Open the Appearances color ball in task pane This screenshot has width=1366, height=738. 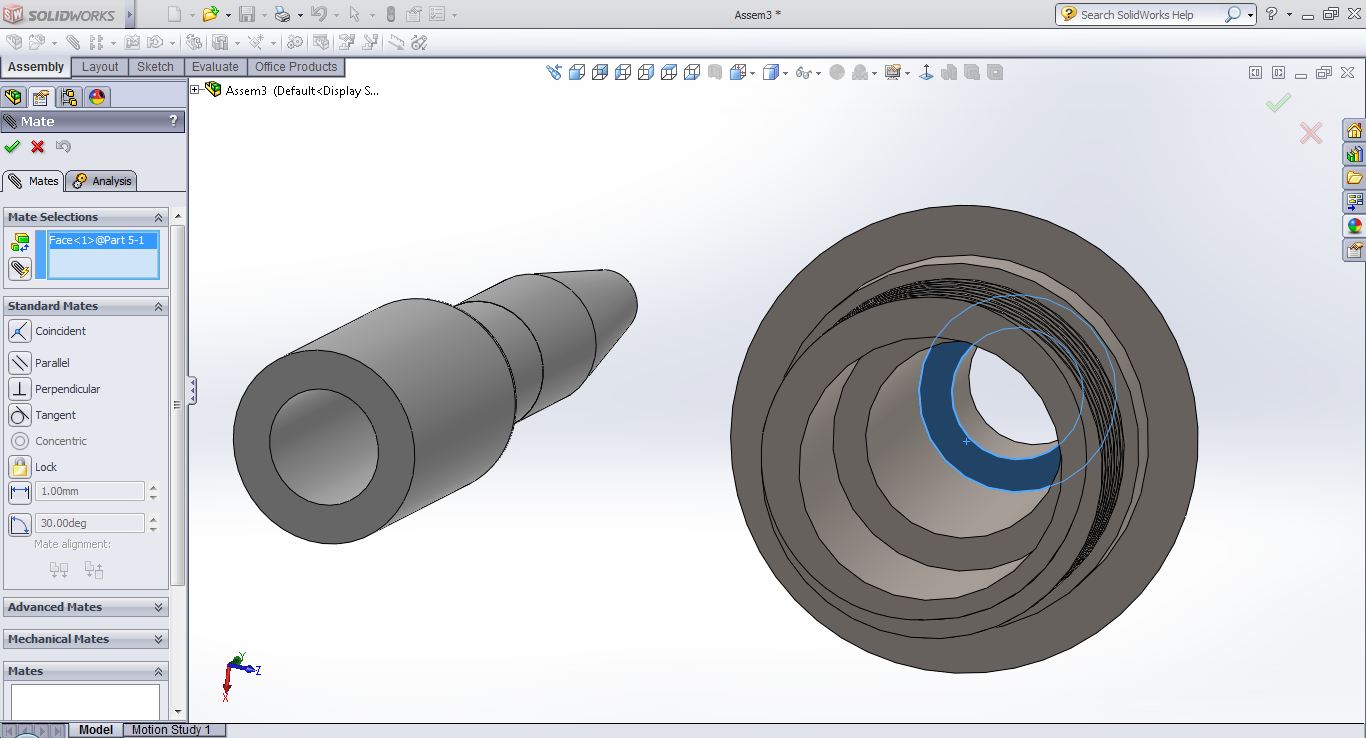point(1354,226)
